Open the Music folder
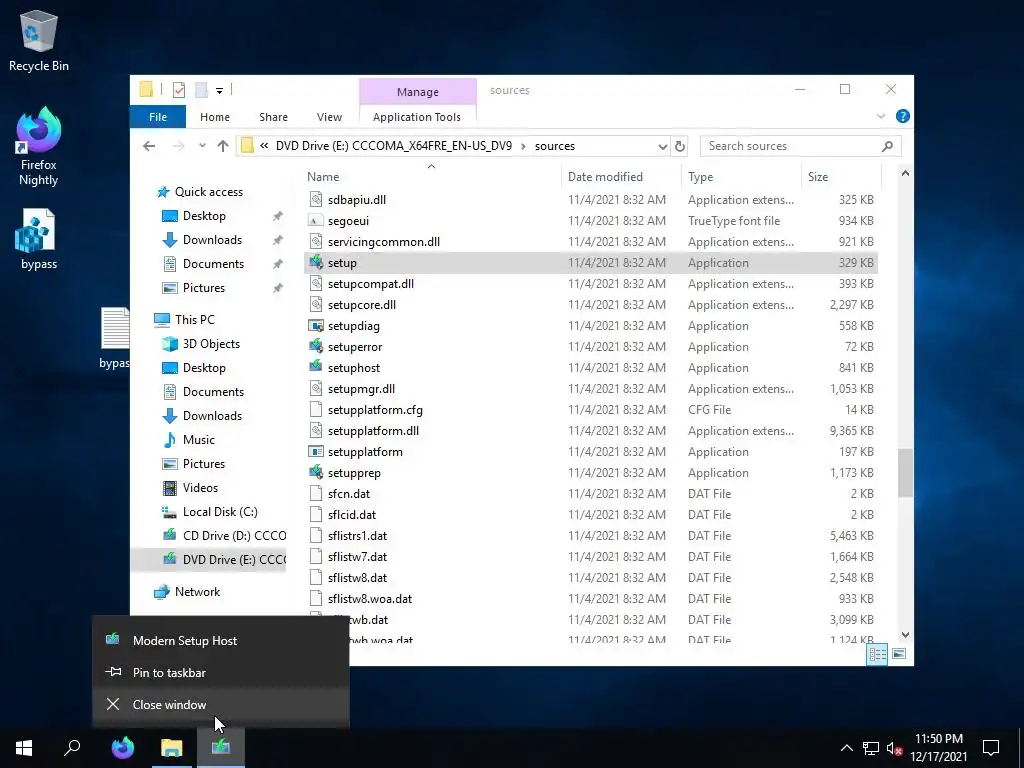The width and height of the screenshot is (1024, 768). [x=199, y=440]
